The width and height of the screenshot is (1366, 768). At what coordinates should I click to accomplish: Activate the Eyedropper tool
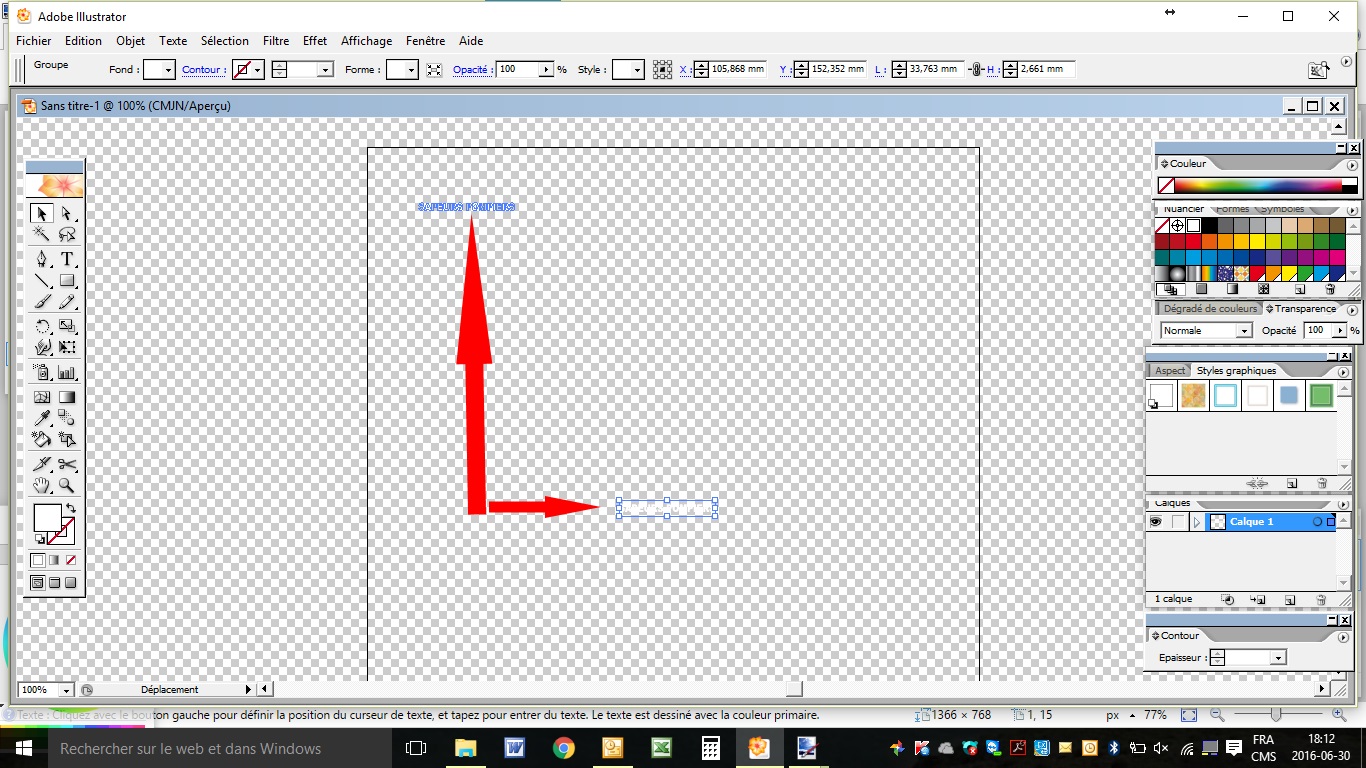pos(42,418)
